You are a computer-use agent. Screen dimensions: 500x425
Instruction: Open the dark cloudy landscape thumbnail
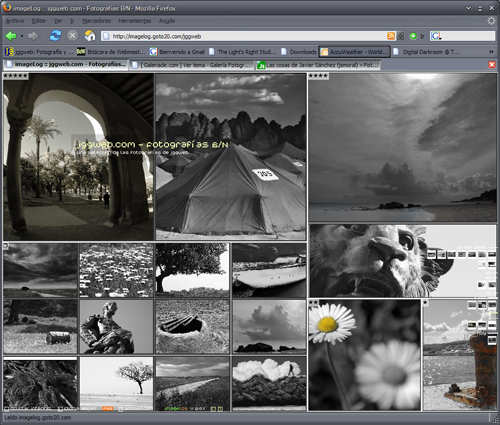click(x=40, y=270)
